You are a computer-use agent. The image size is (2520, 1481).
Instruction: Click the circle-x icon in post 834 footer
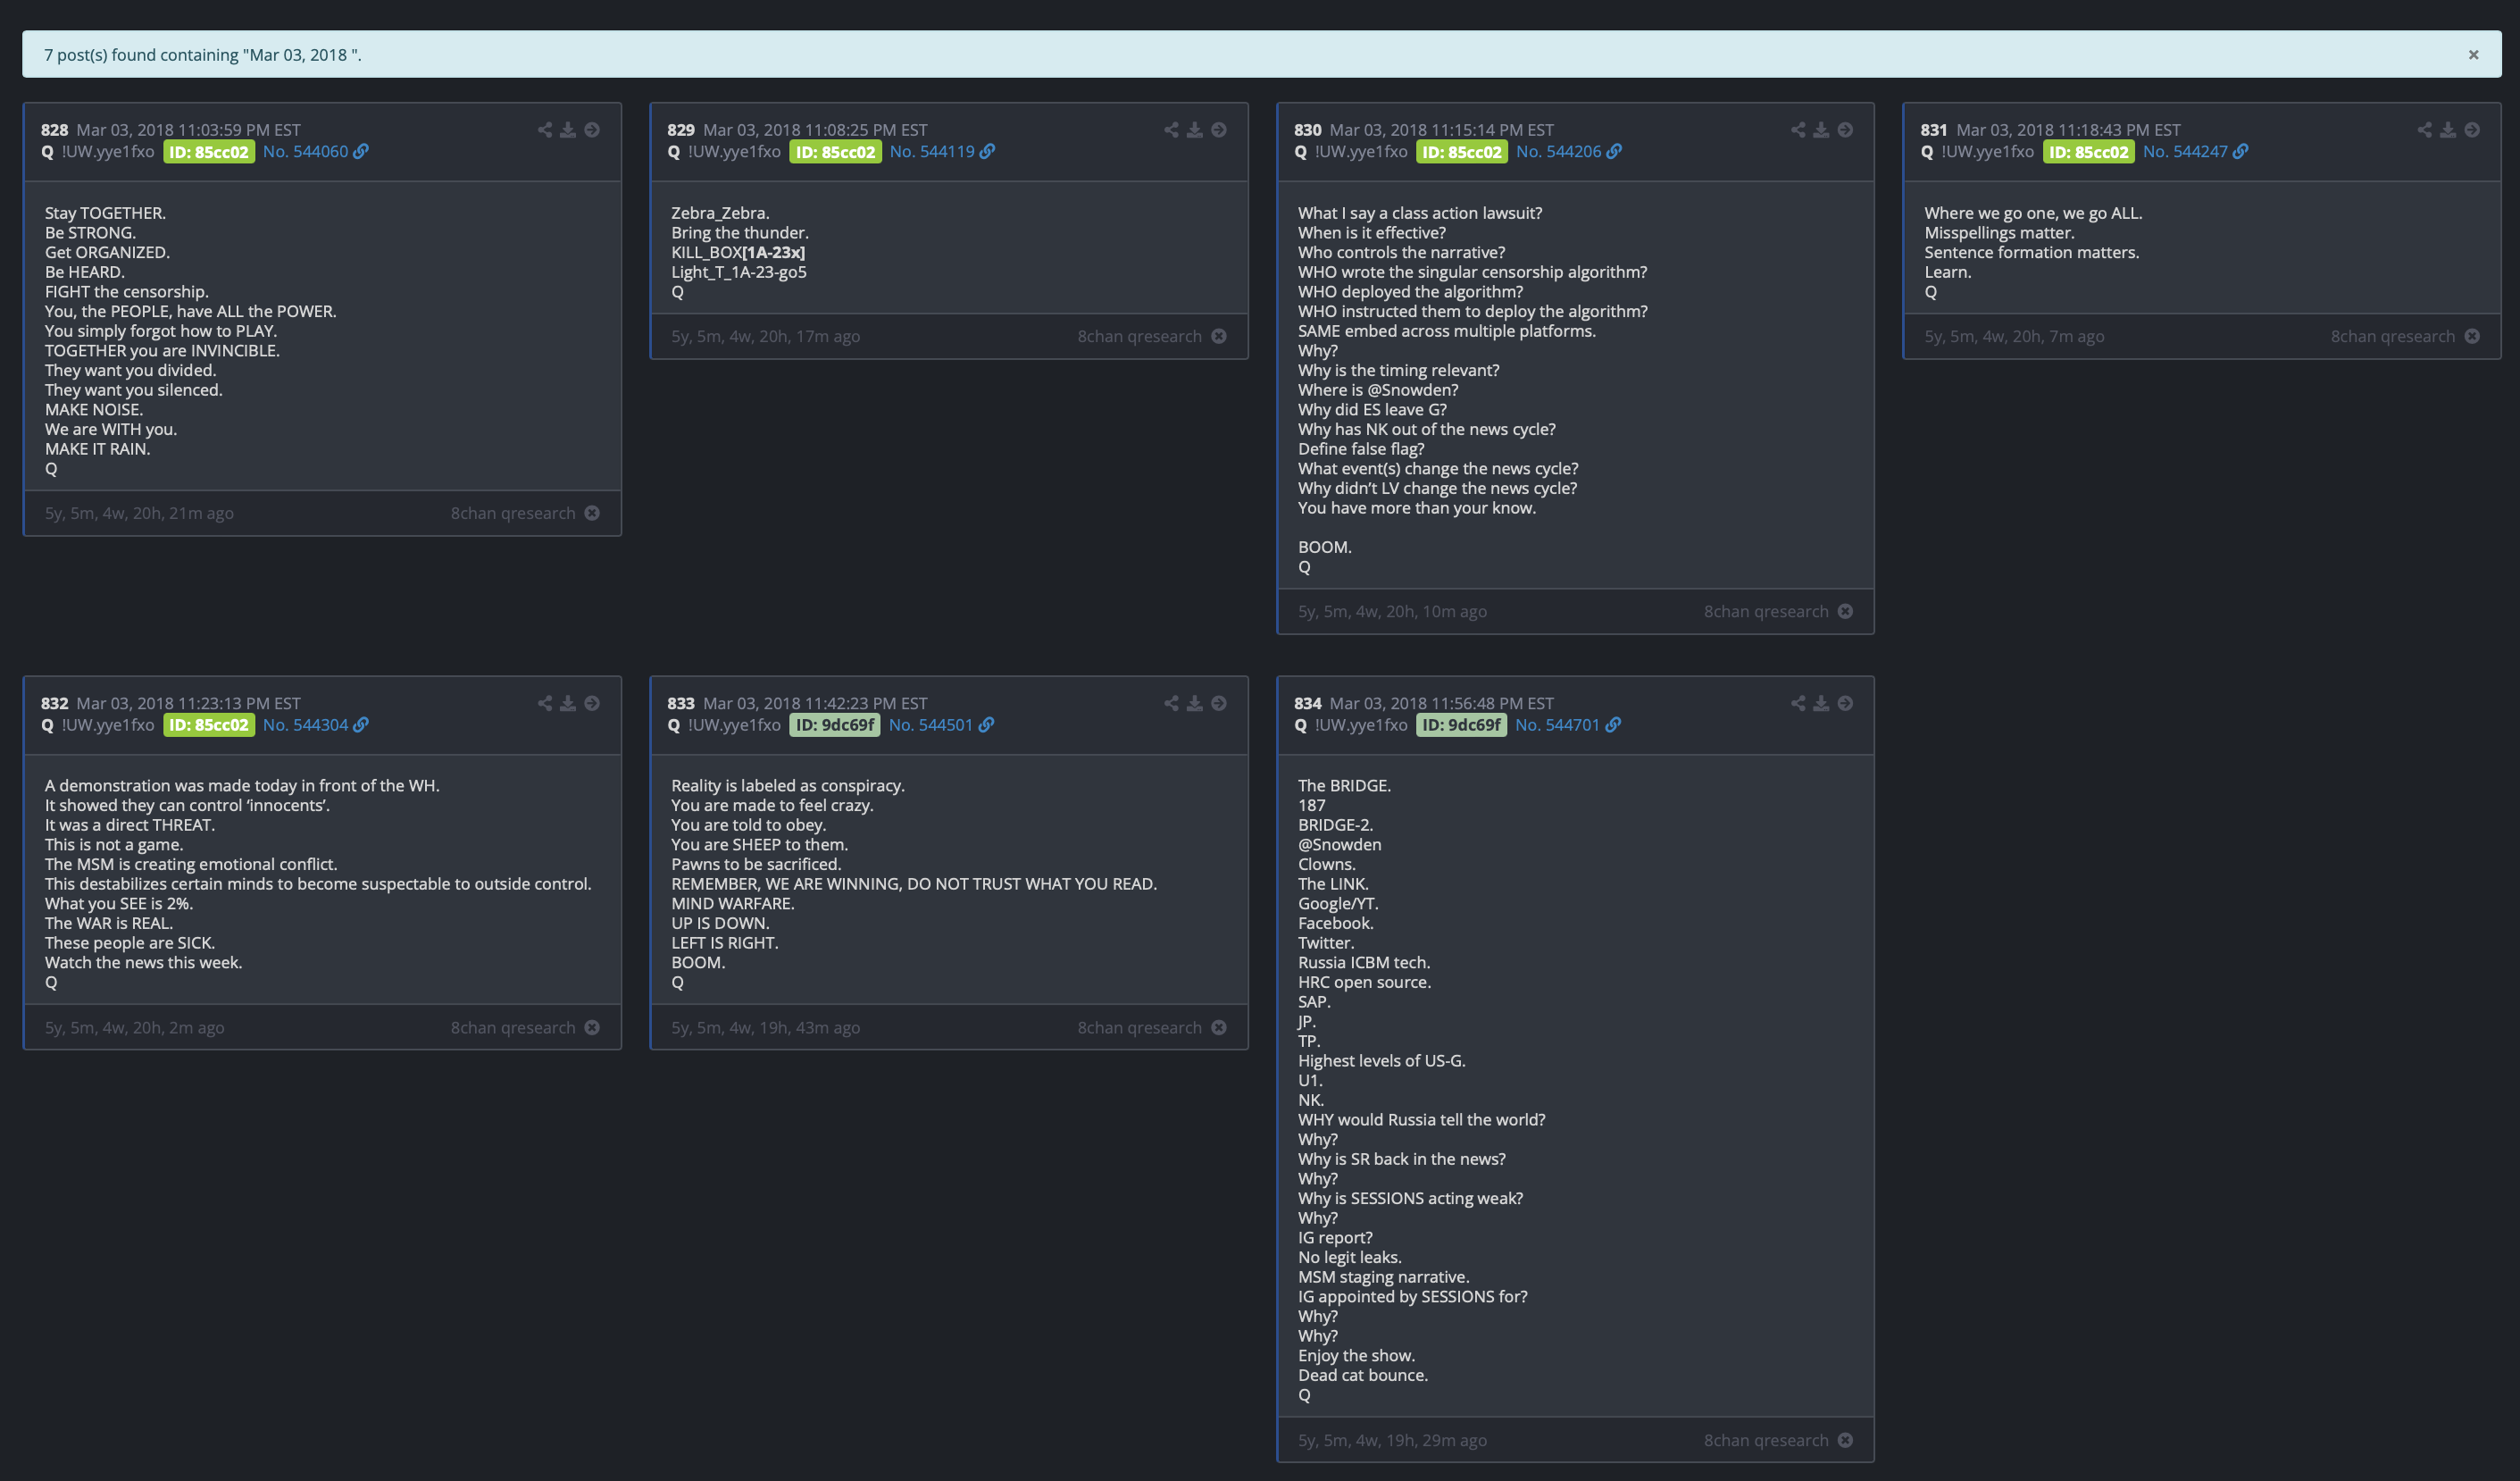[1845, 1440]
